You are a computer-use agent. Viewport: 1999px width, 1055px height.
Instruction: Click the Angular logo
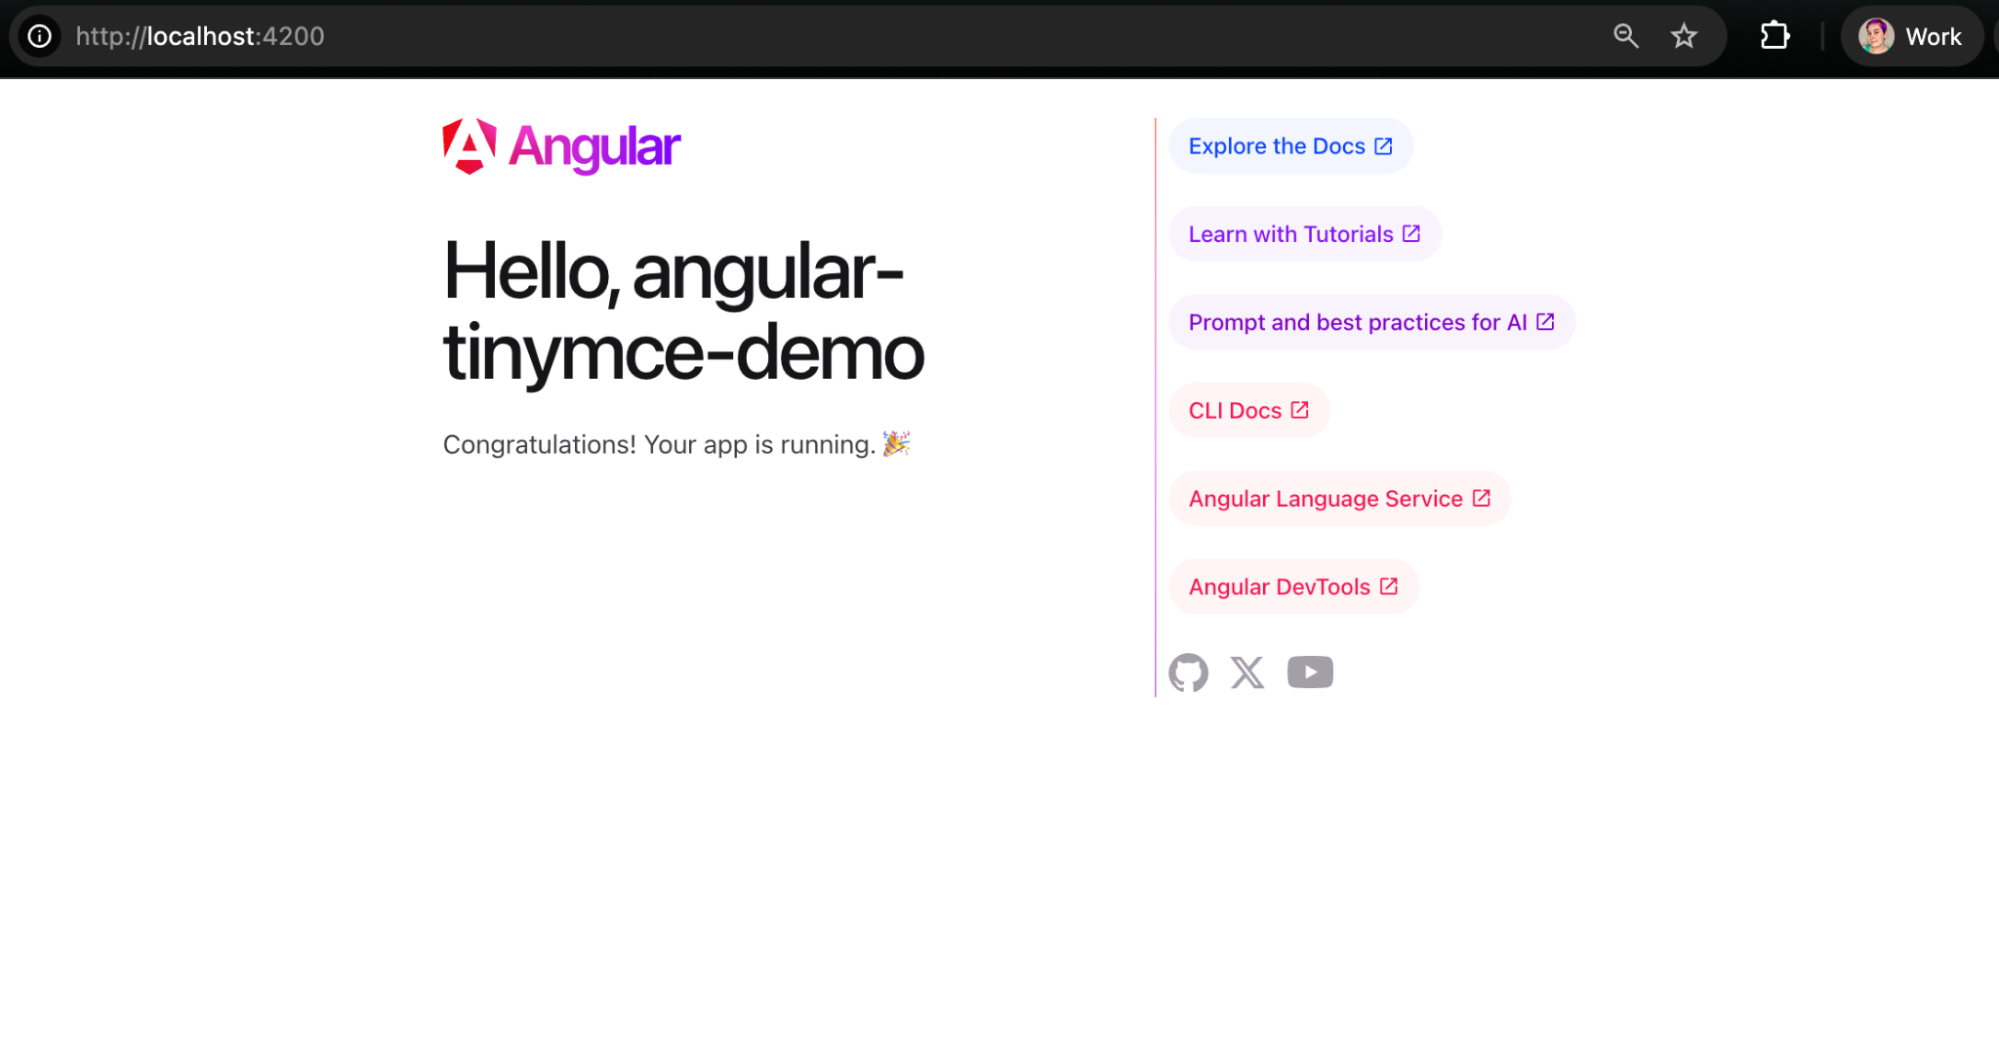click(561, 147)
